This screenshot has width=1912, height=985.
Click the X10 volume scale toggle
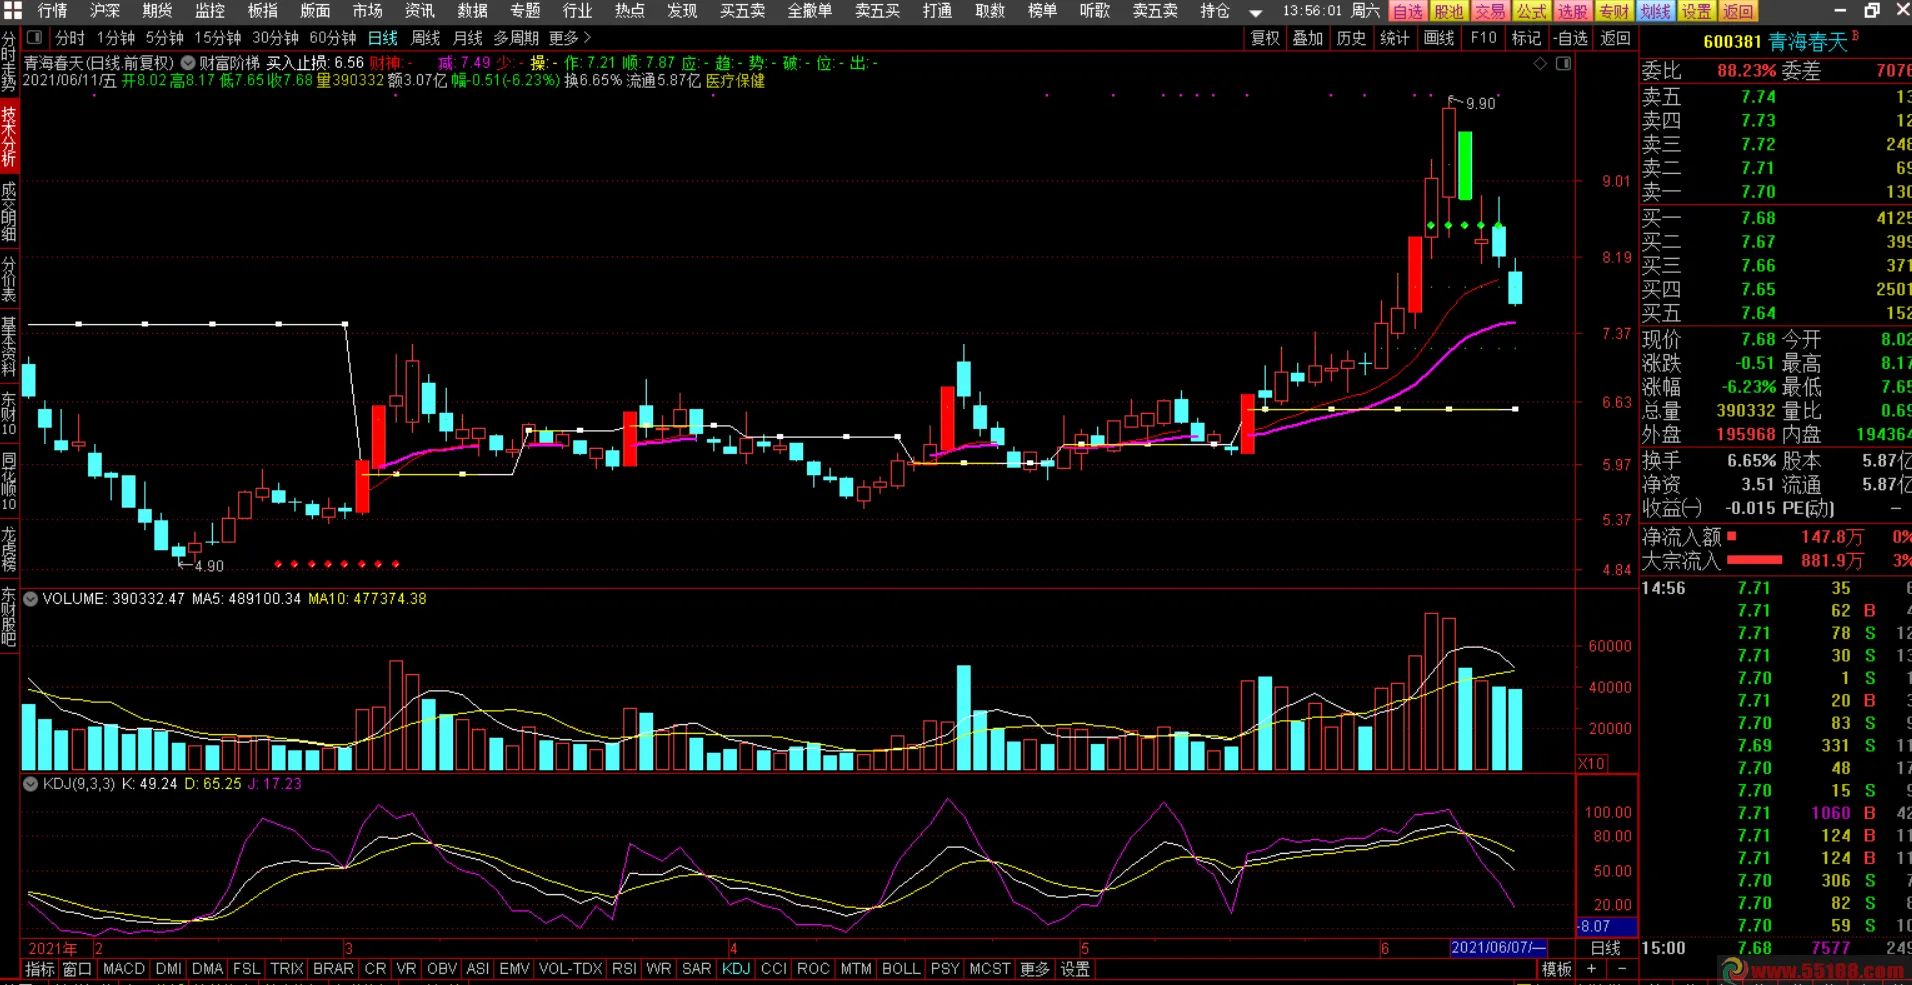1592,763
